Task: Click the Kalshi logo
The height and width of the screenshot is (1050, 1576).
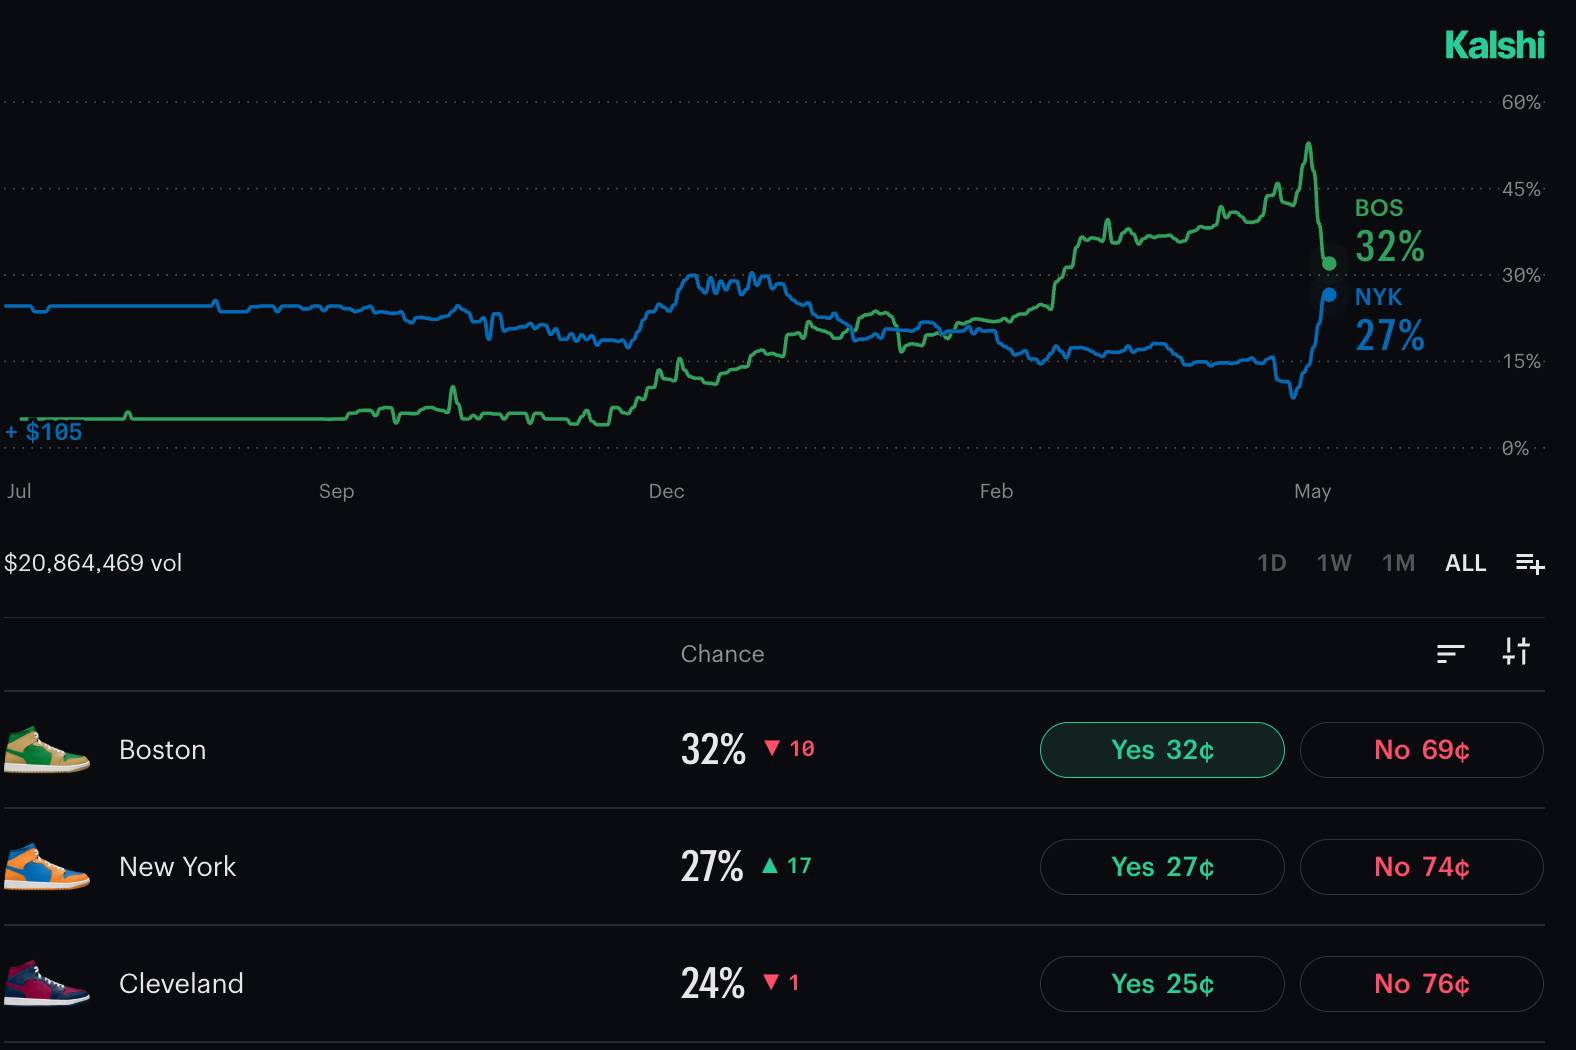Action: [x=1495, y=45]
